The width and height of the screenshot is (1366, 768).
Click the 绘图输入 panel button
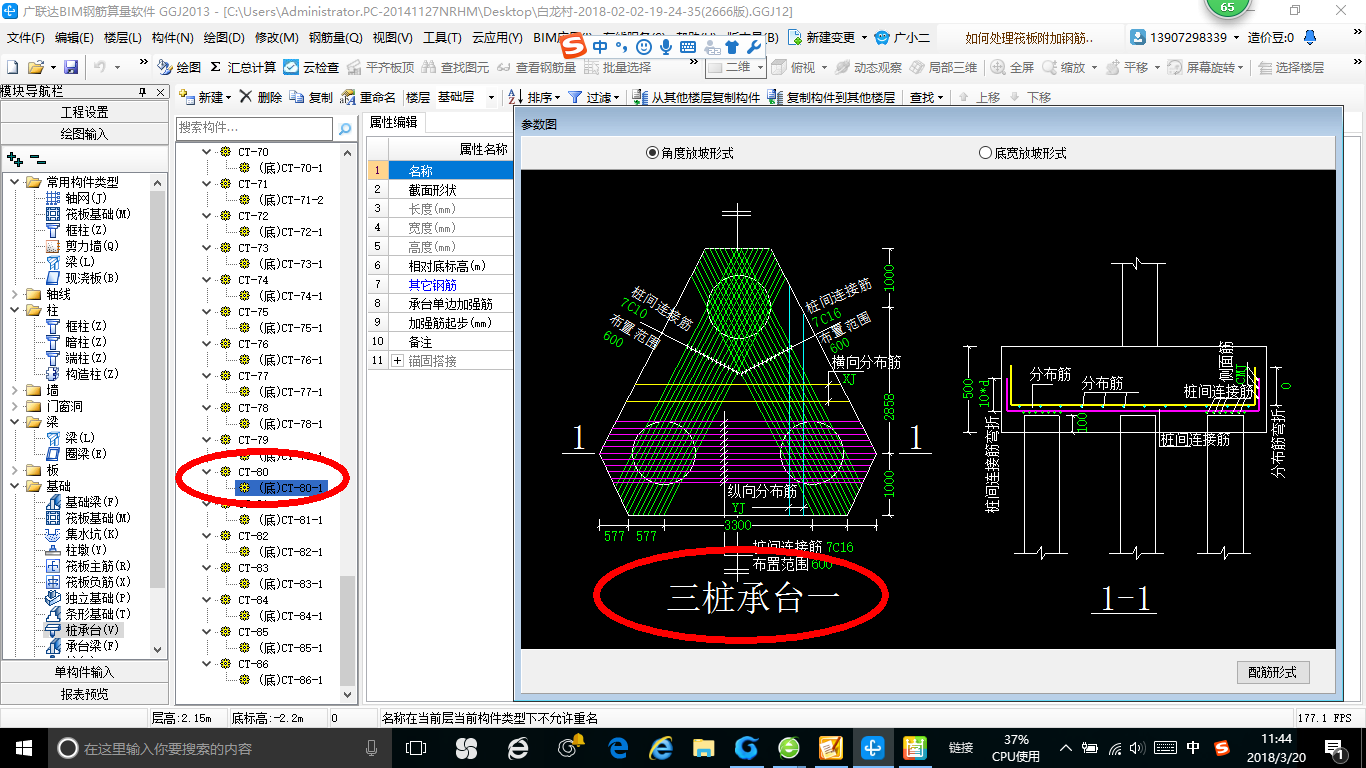pos(84,133)
